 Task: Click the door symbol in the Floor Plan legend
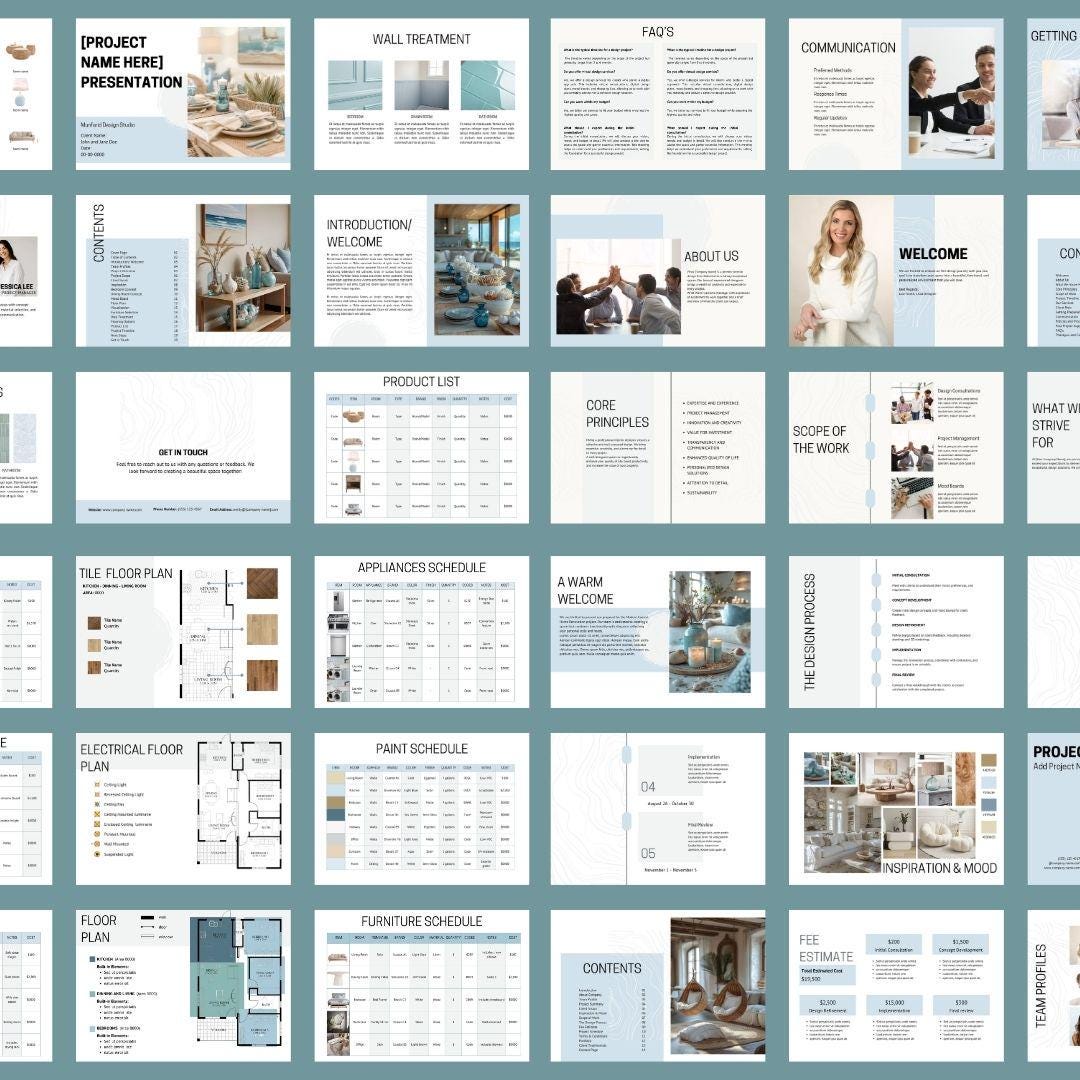[147, 926]
